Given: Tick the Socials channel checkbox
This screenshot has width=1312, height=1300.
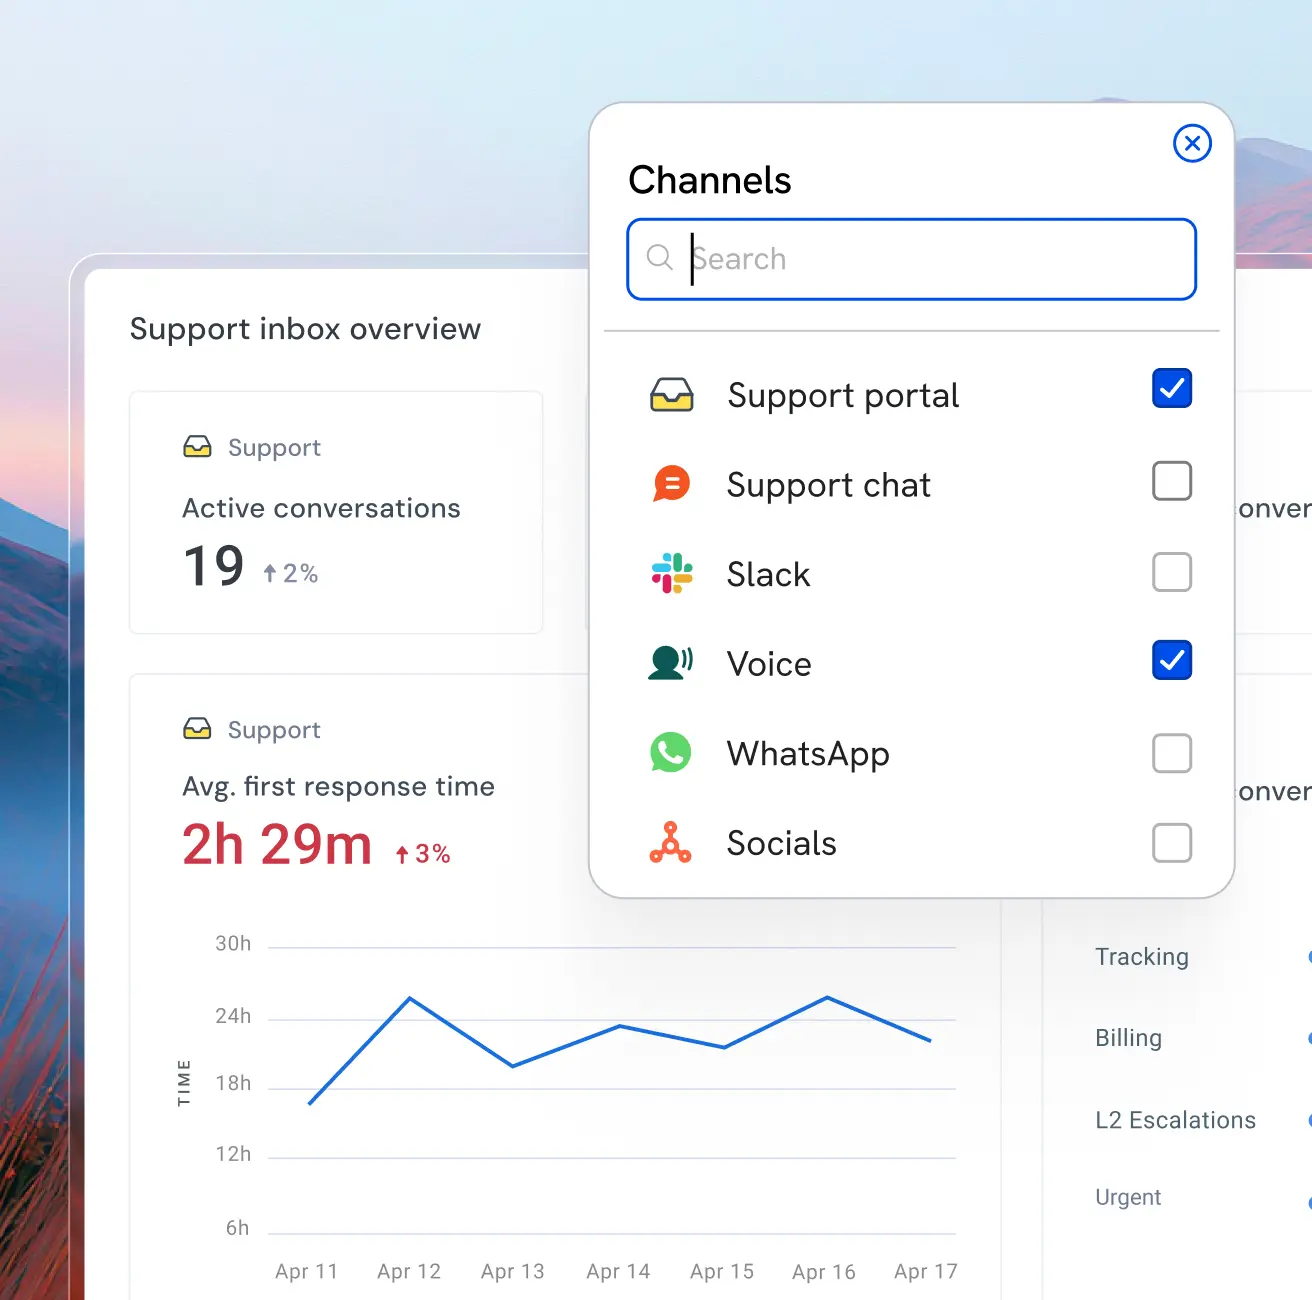Looking at the screenshot, I should pyautogui.click(x=1172, y=843).
